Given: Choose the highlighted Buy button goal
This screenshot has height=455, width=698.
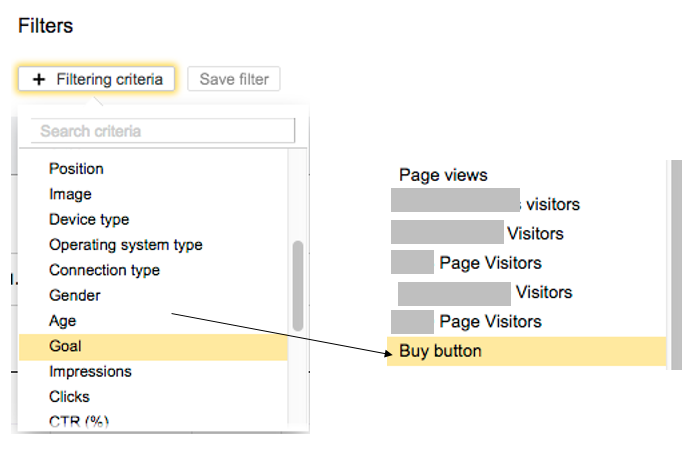Looking at the screenshot, I should point(440,351).
